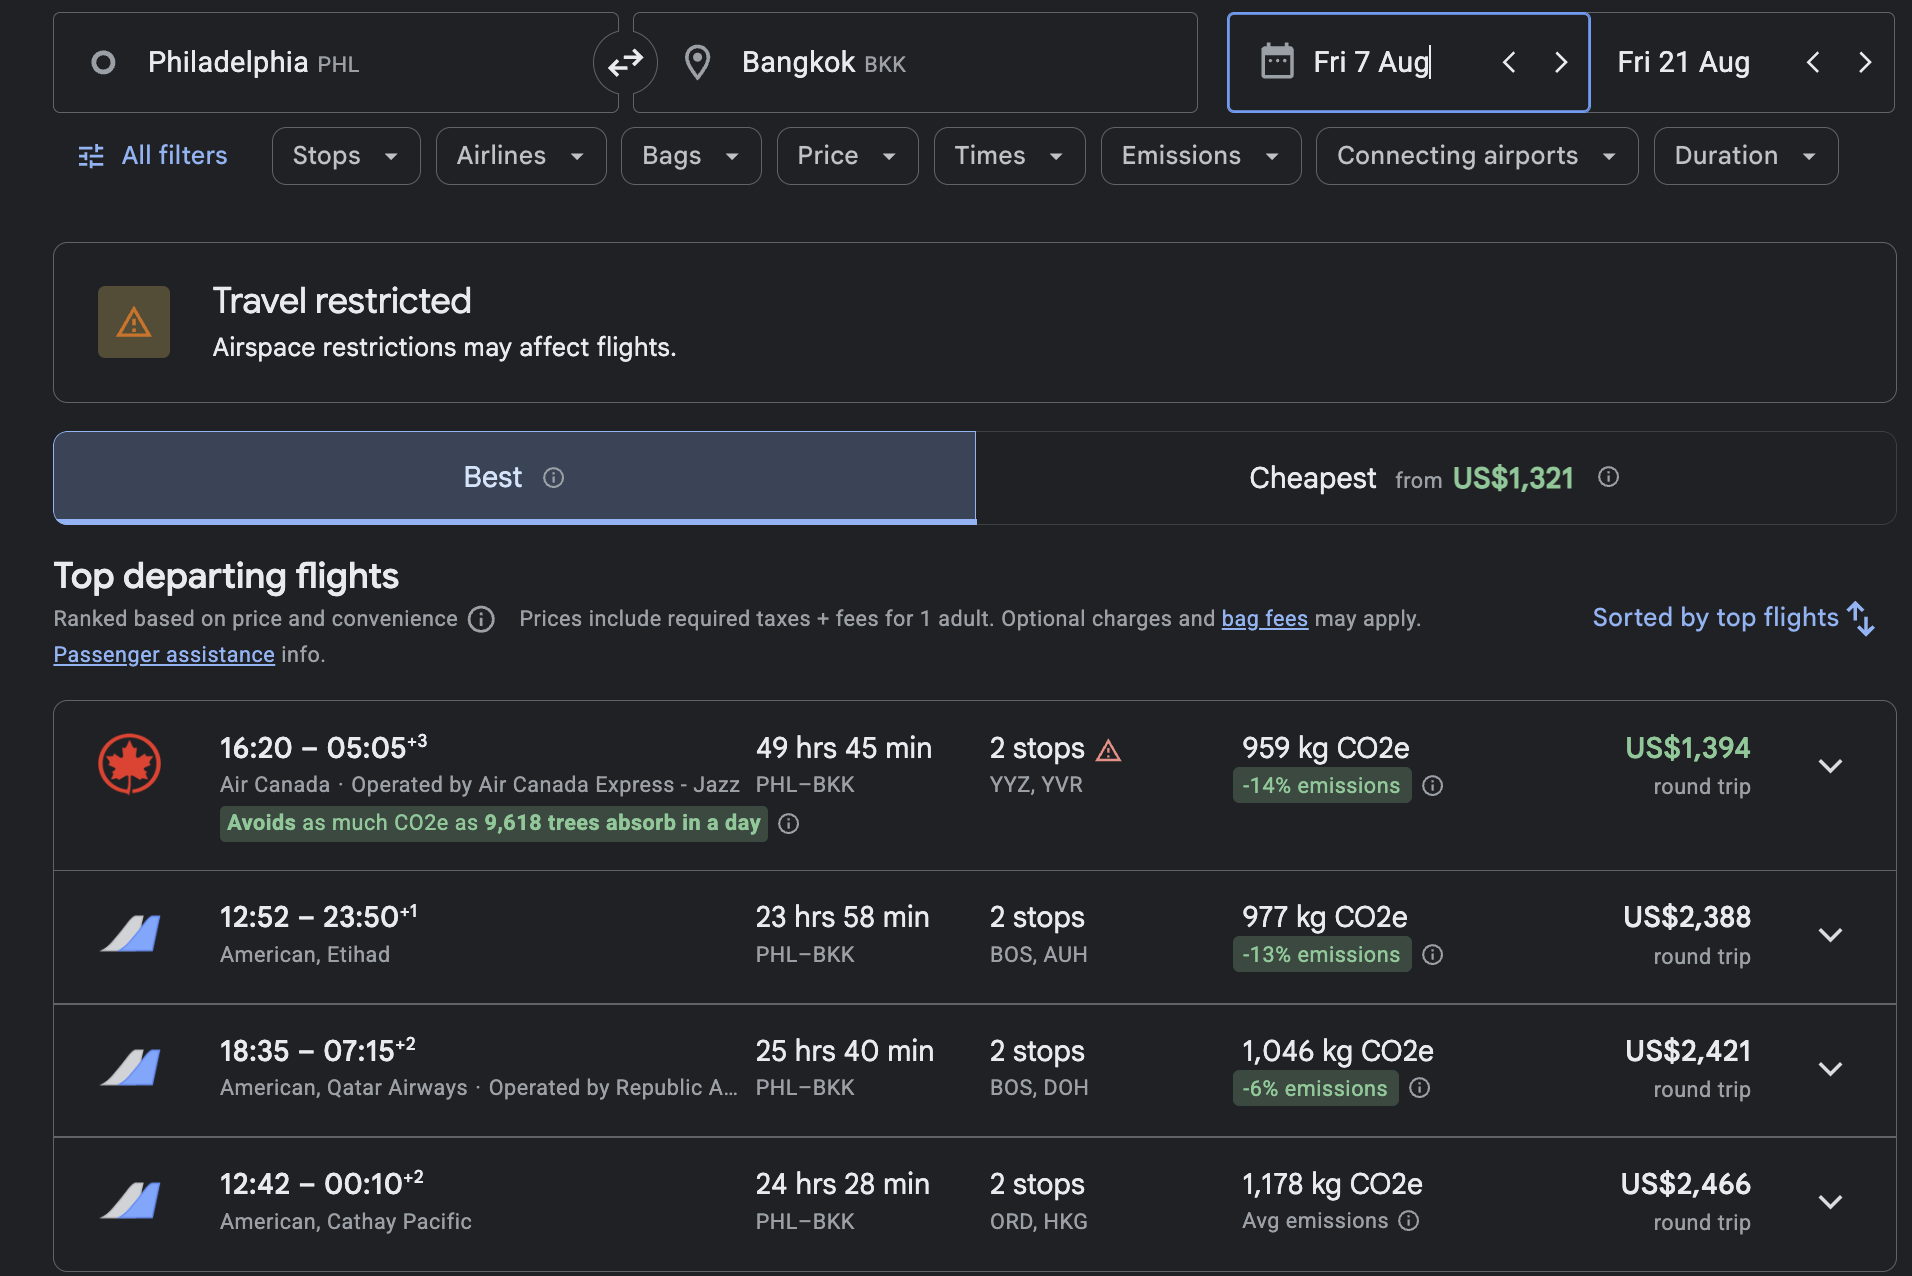Image resolution: width=1912 pixels, height=1276 pixels.
Task: Show info for -6% emissions badge
Action: [1419, 1088]
